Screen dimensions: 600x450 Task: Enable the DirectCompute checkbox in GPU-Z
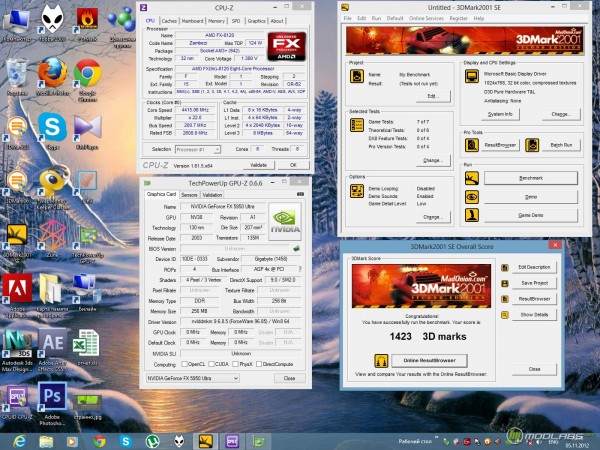coord(259,364)
